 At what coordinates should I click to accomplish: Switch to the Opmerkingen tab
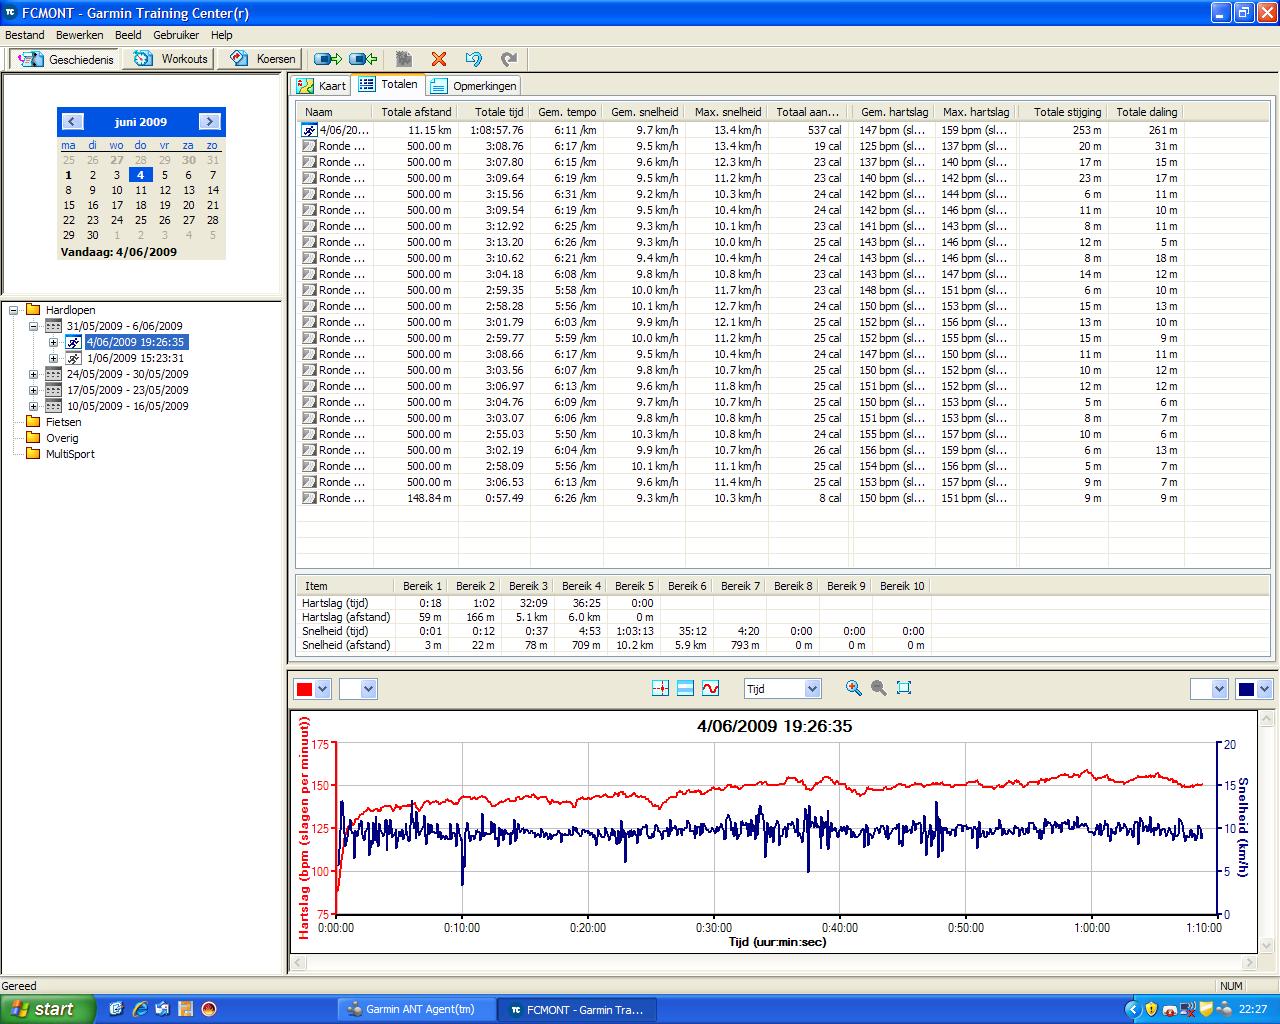[474, 86]
